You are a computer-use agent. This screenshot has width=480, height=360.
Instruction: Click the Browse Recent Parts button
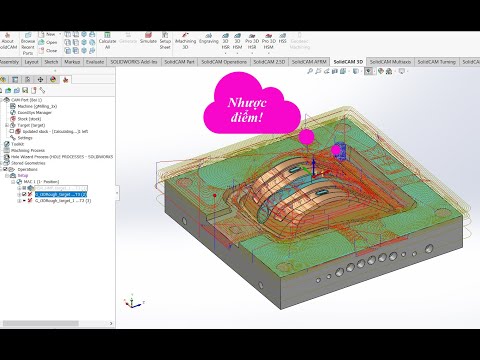(28, 43)
